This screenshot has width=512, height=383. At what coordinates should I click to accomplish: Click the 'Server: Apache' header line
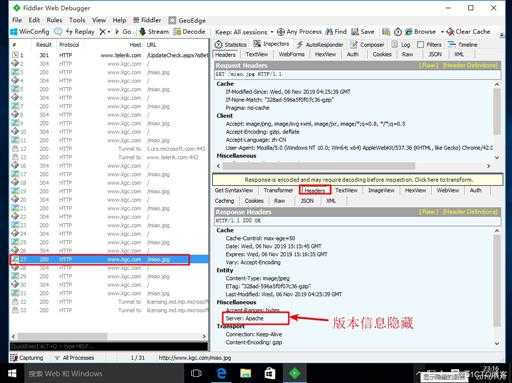click(244, 318)
